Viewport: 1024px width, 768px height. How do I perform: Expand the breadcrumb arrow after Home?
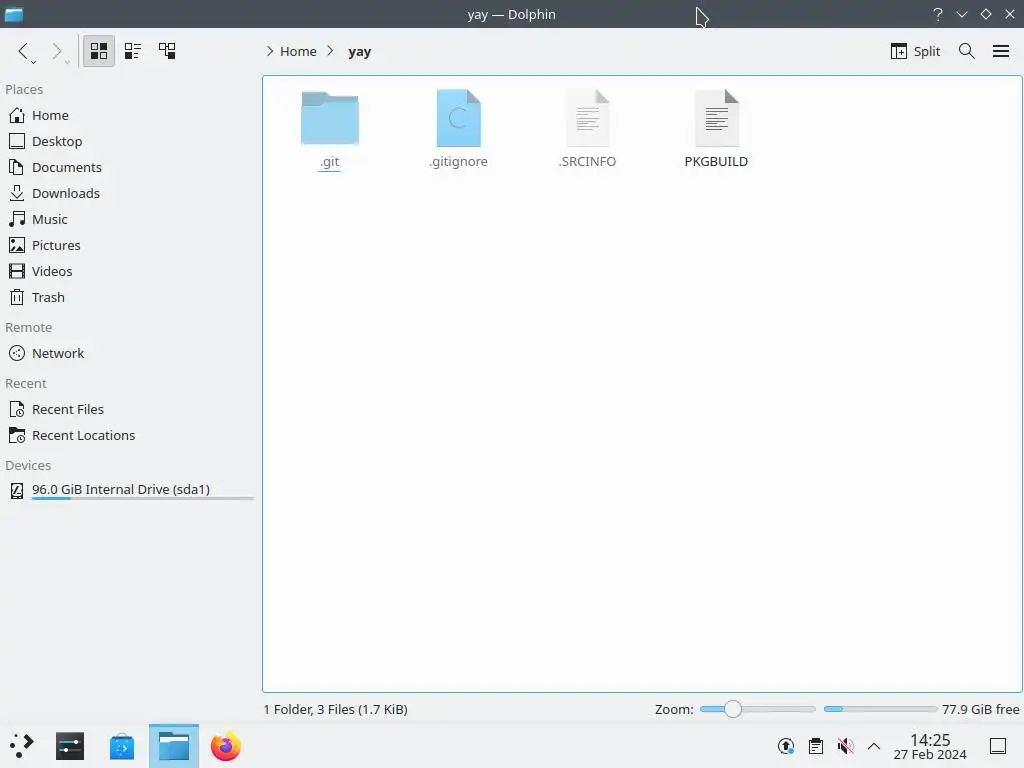330,51
